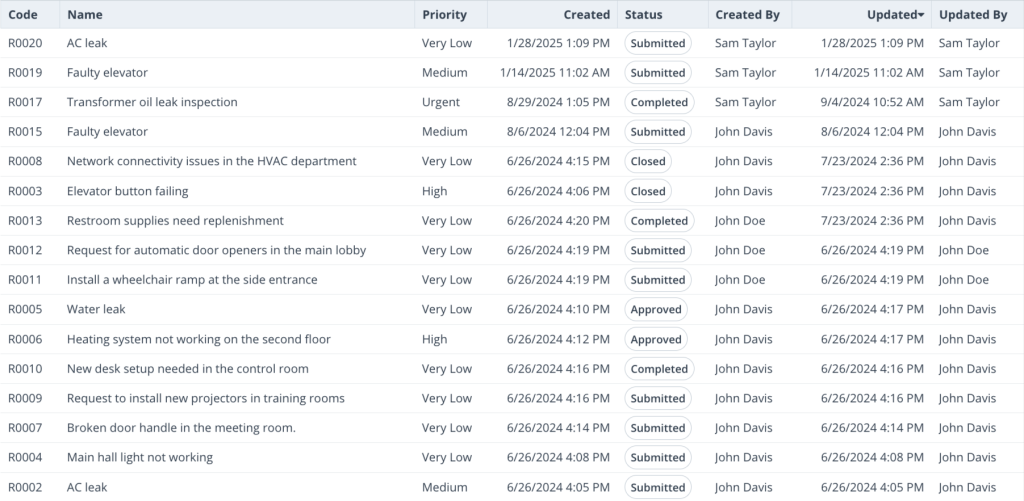This screenshot has width=1024, height=501.
Task: Click the Urgent priority cell
Action: 441,102
